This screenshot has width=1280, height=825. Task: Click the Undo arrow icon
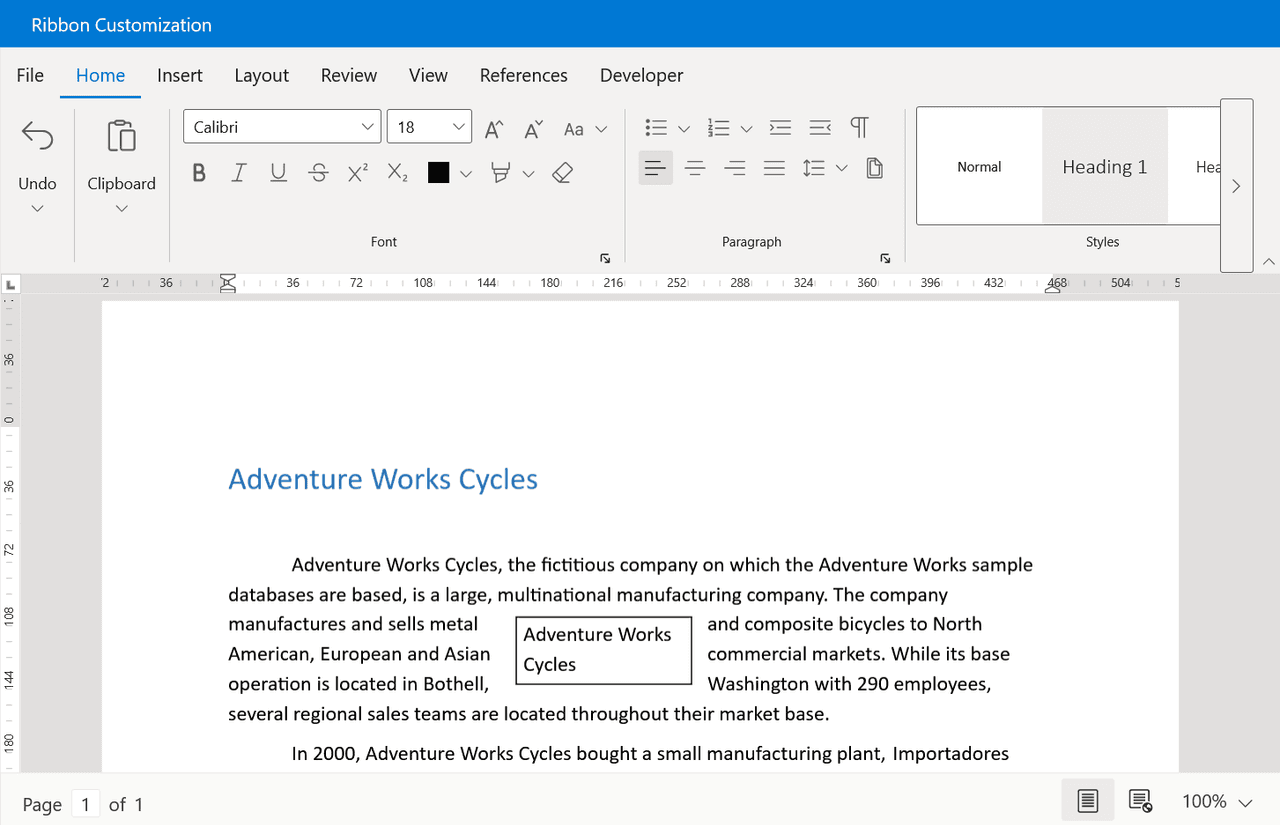pyautogui.click(x=37, y=136)
